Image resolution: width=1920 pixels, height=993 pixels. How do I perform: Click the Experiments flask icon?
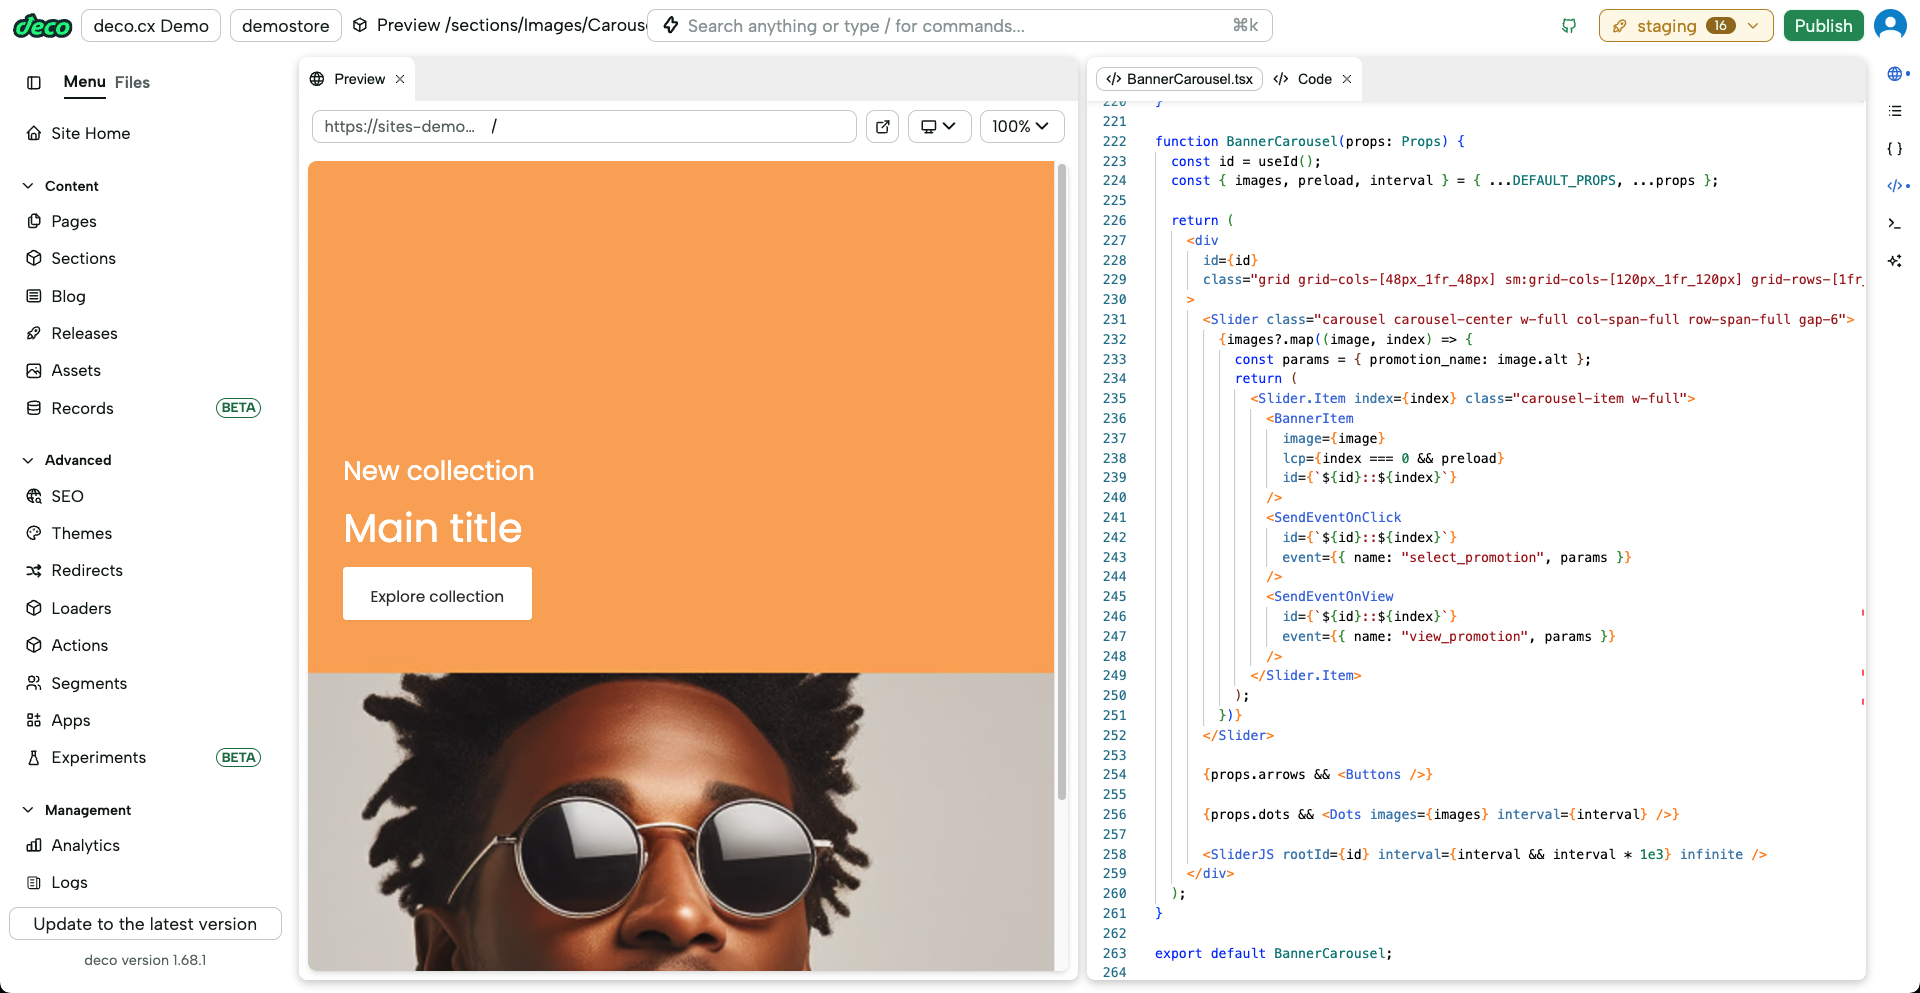point(34,757)
